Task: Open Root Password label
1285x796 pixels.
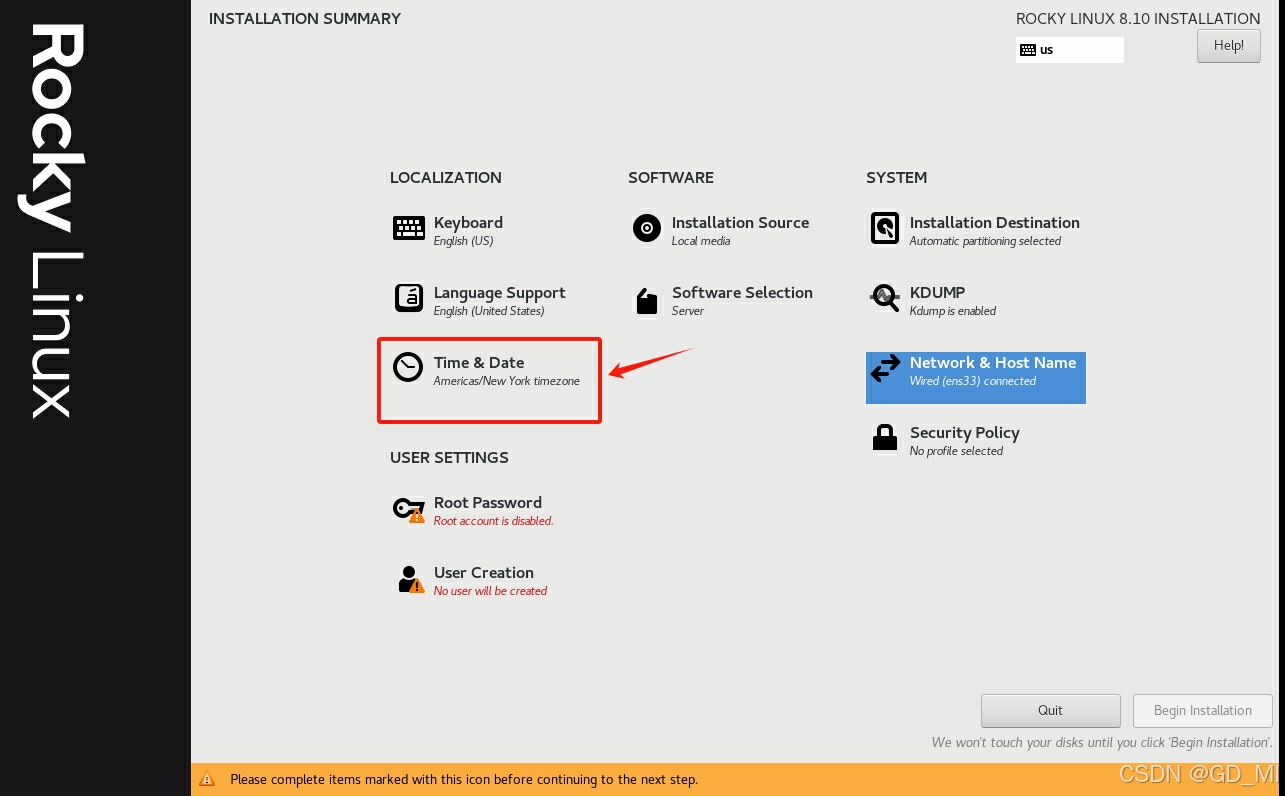Action: pyautogui.click(x=487, y=503)
